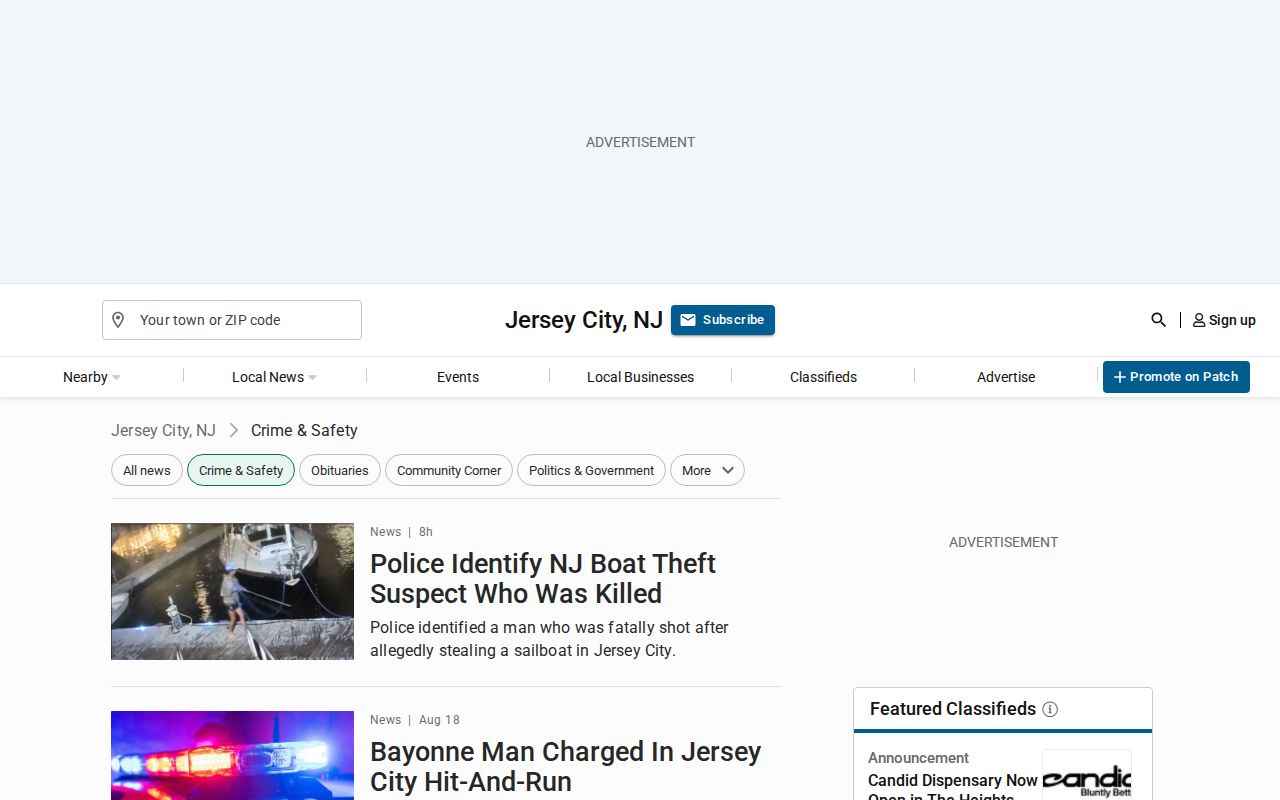This screenshot has width=1280, height=800.
Task: Open the police lights article thumbnail
Action: [x=232, y=755]
